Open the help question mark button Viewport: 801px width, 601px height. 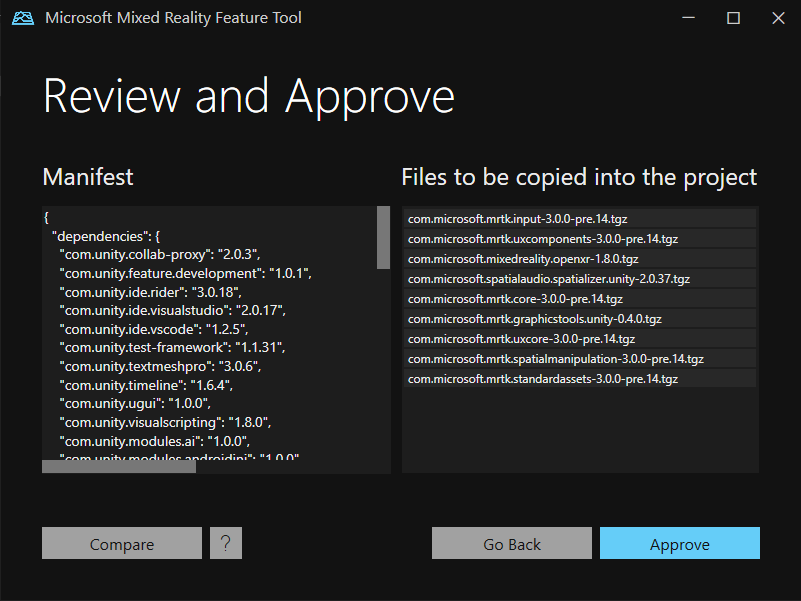pos(226,543)
